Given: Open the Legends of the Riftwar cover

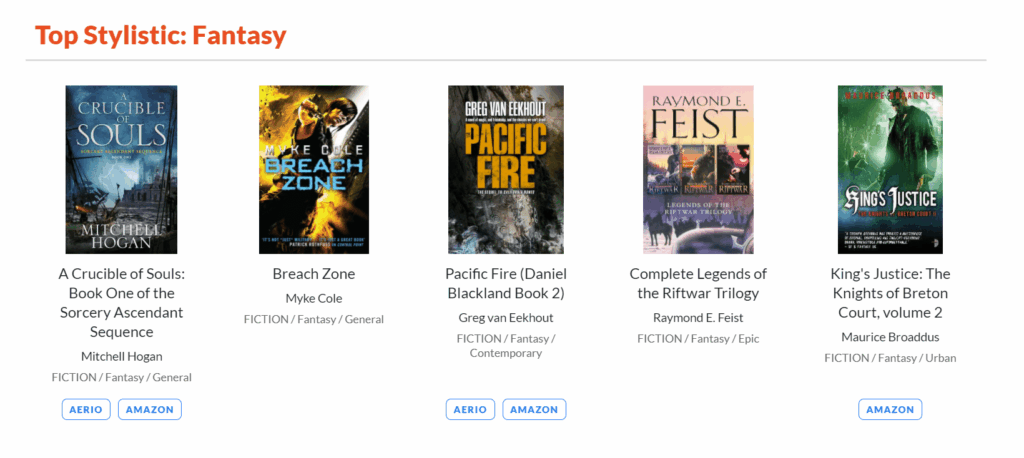Looking at the screenshot, I should [698, 169].
